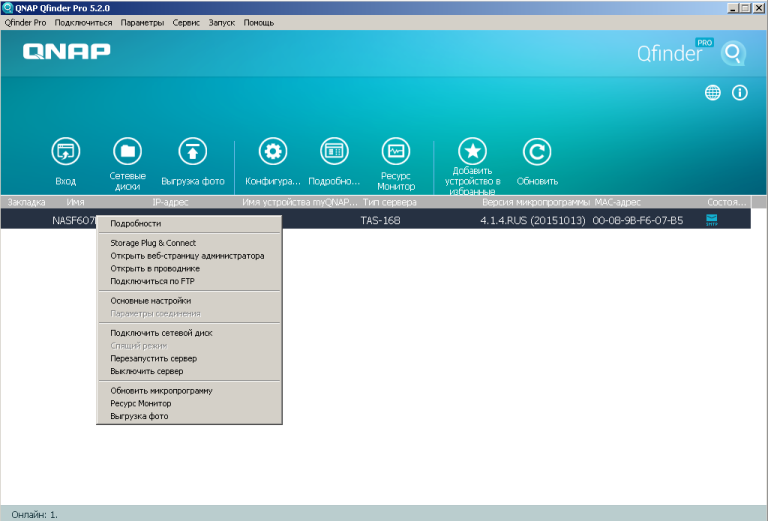The image size is (768, 521).
Task: Close the Qfinder Pro window
Action: (759, 8)
